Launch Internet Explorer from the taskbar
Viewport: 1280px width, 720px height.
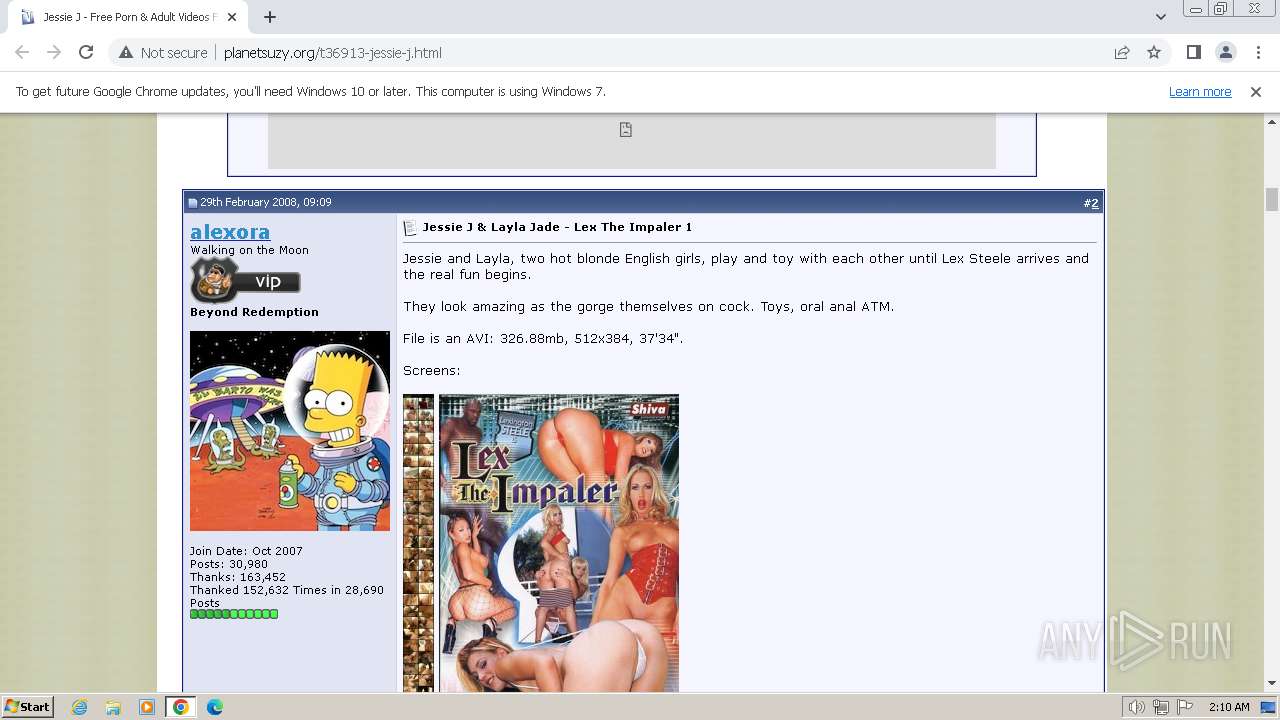[x=80, y=707]
